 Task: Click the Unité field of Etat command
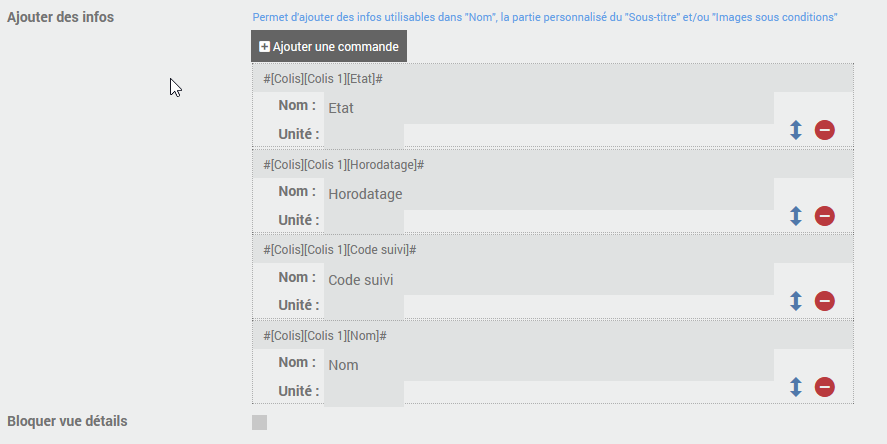pos(364,136)
